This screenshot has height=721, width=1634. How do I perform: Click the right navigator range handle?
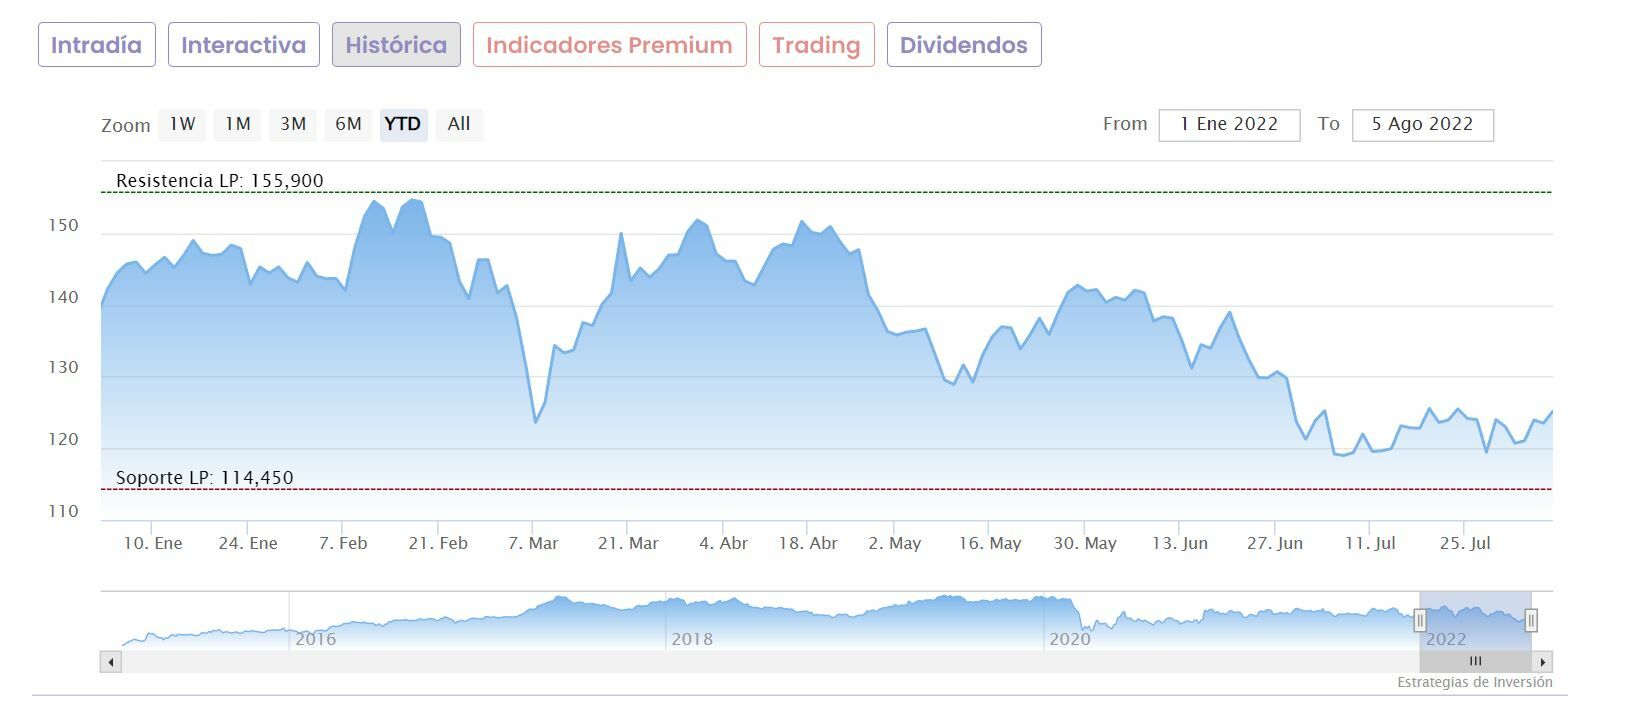pyautogui.click(x=1530, y=621)
